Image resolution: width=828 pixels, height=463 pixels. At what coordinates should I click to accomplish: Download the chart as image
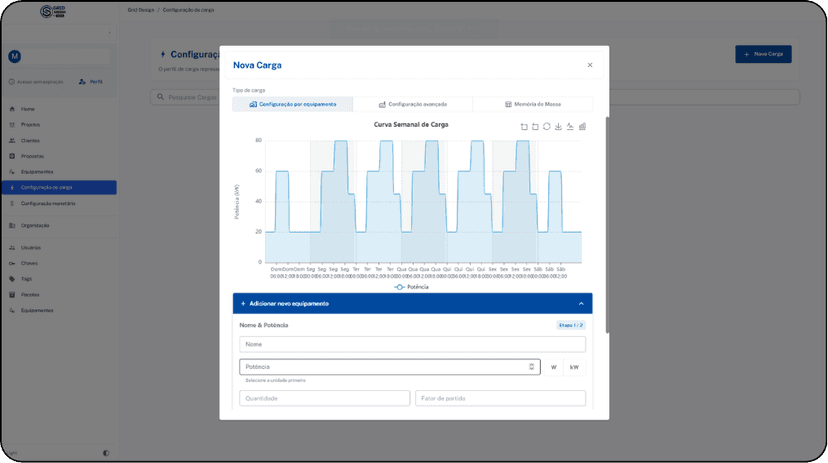pos(558,127)
